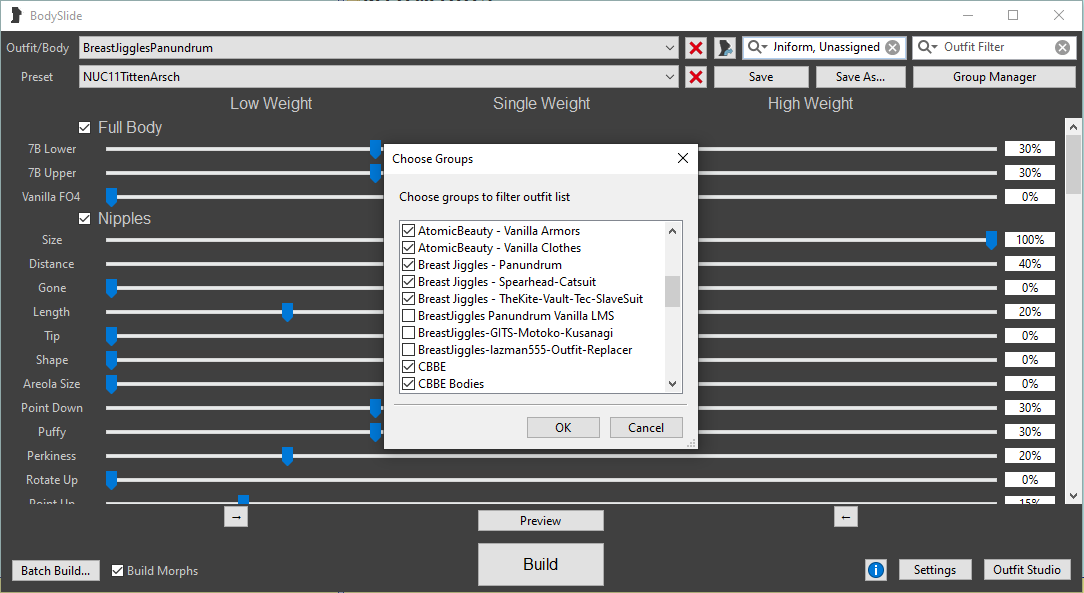Expand the Outfit/Body dropdown list
The image size is (1084, 593).
(x=669, y=48)
